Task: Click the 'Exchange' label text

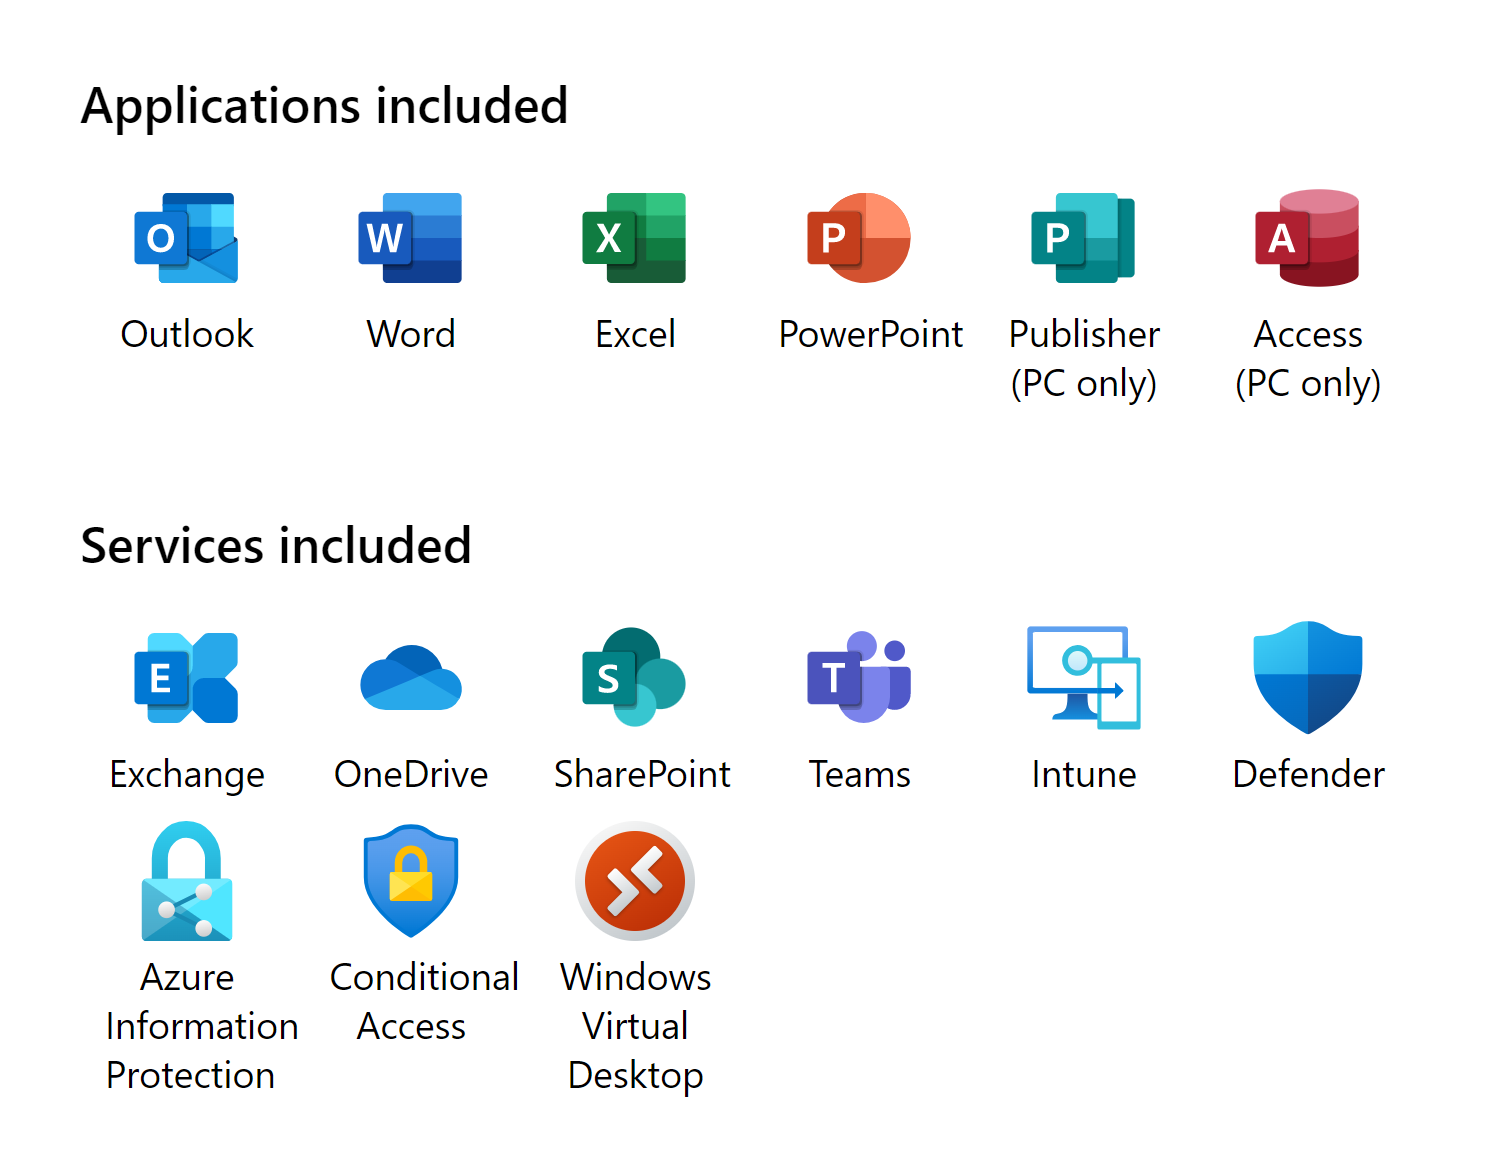Action: 187,775
